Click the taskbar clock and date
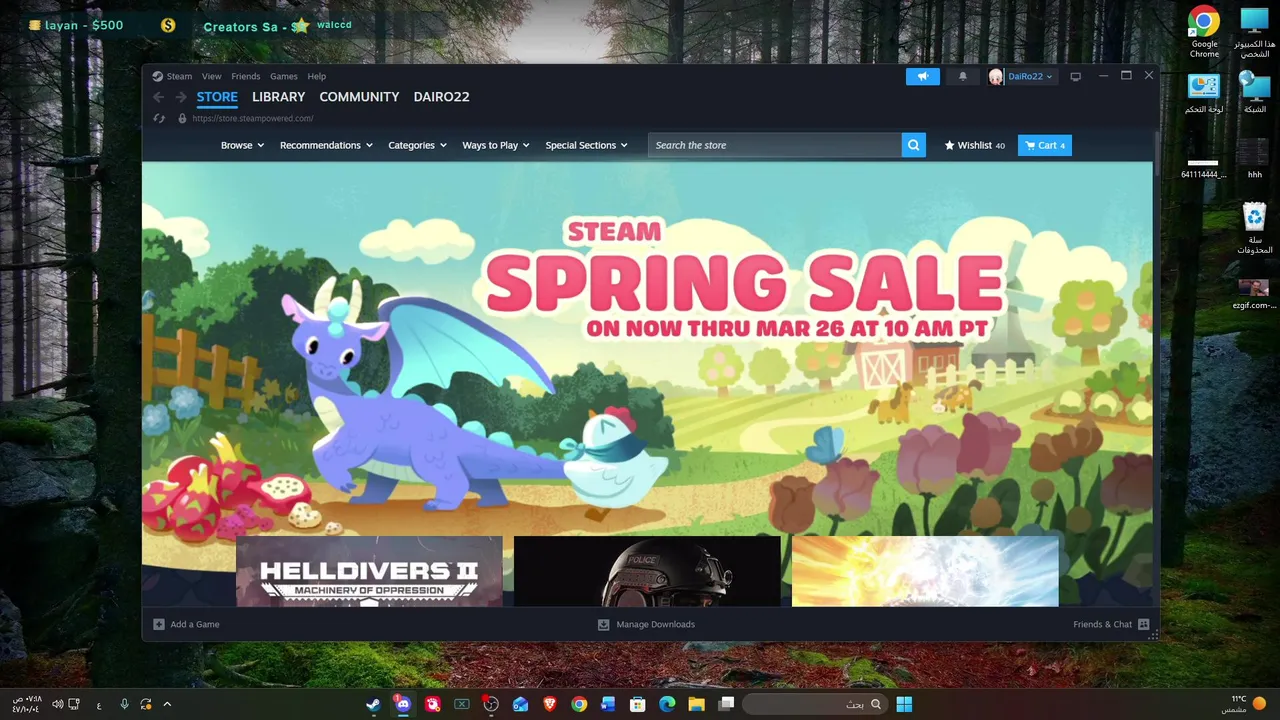Viewport: 1280px width, 720px height. click(26, 704)
